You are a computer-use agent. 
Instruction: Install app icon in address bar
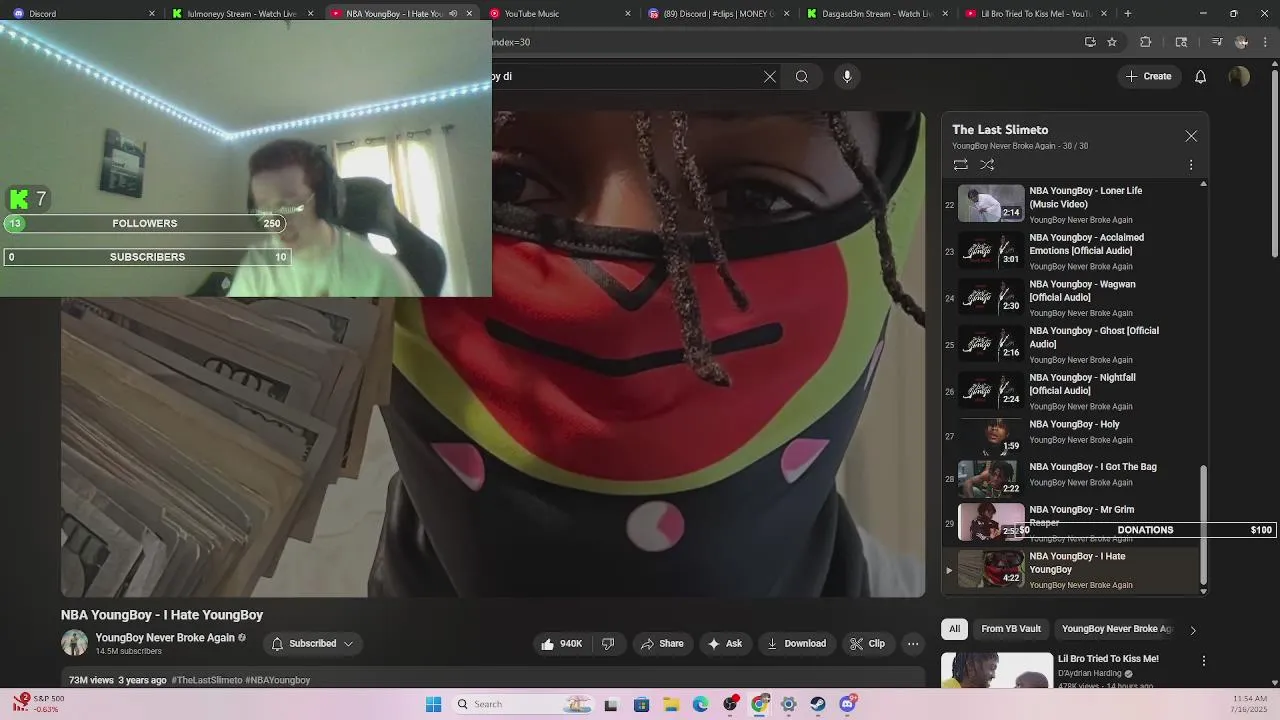pos(1090,42)
